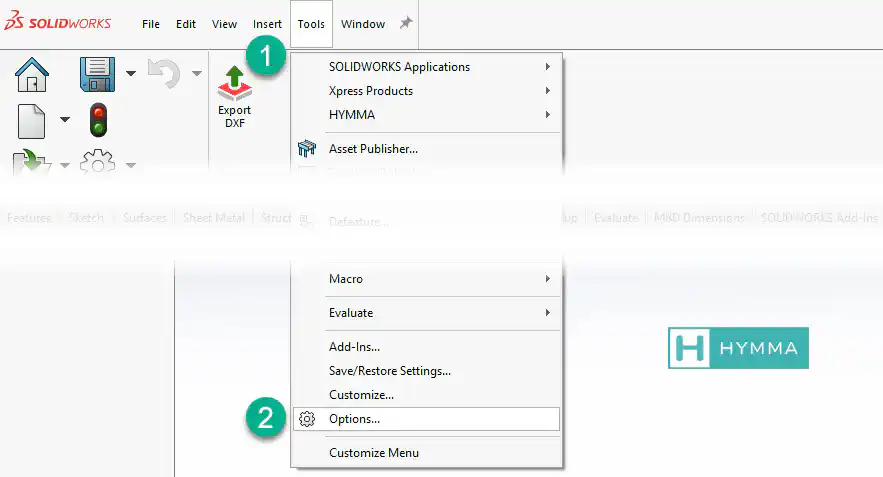Viewport: 883px width, 477px height.
Task: Click the Options gear icon
Action: click(307, 419)
